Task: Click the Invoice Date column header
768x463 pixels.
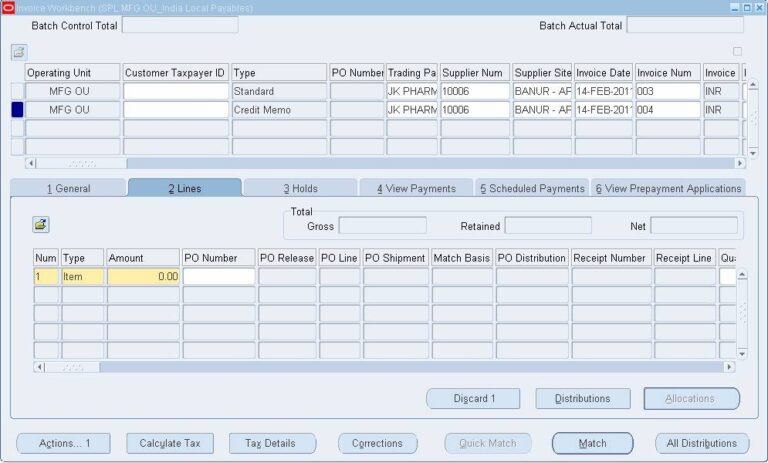Action: click(x=603, y=73)
